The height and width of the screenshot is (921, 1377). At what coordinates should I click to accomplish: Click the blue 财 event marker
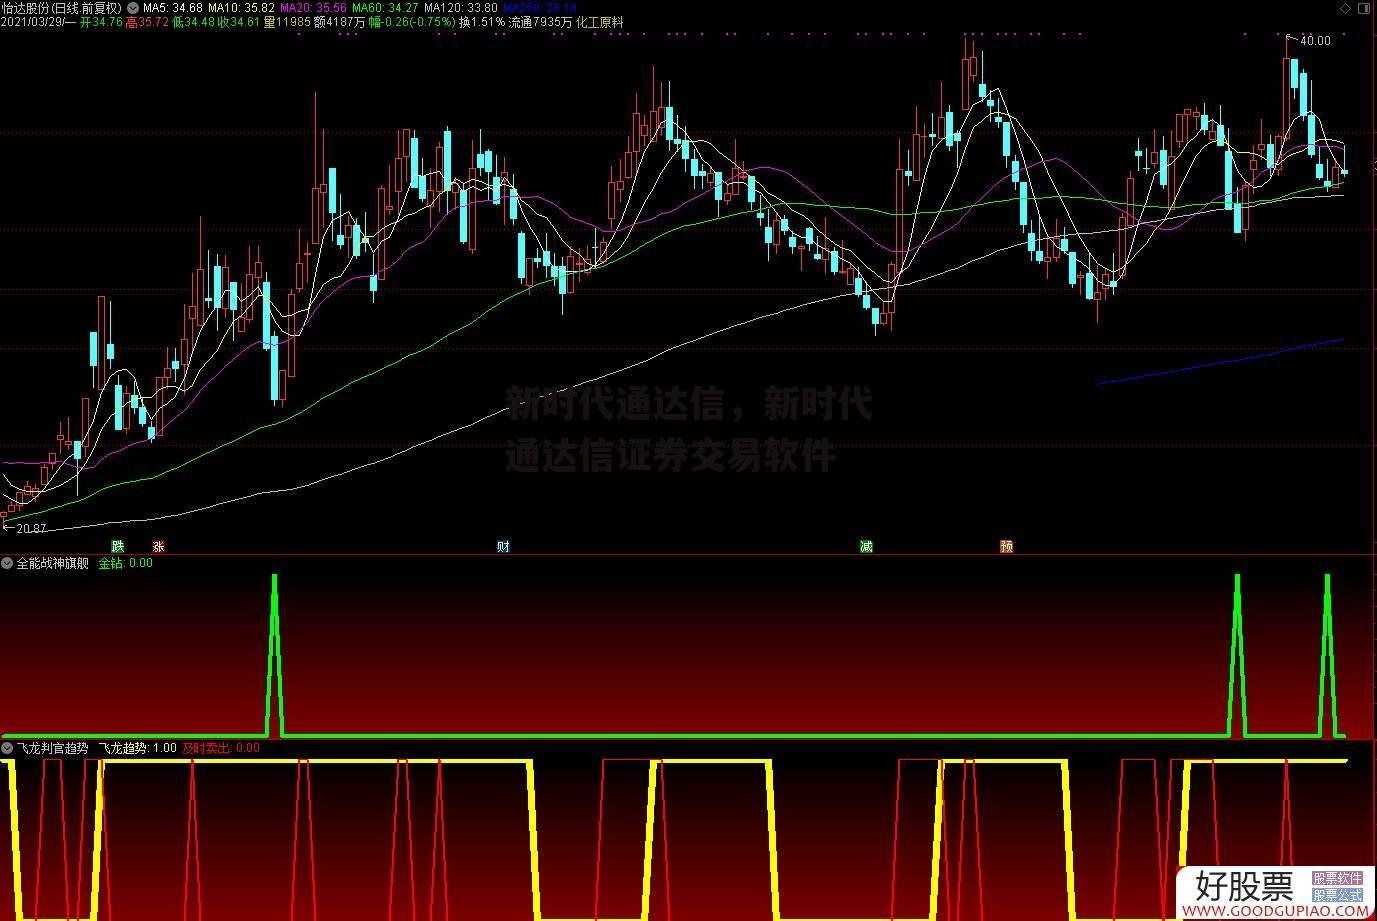click(x=503, y=546)
